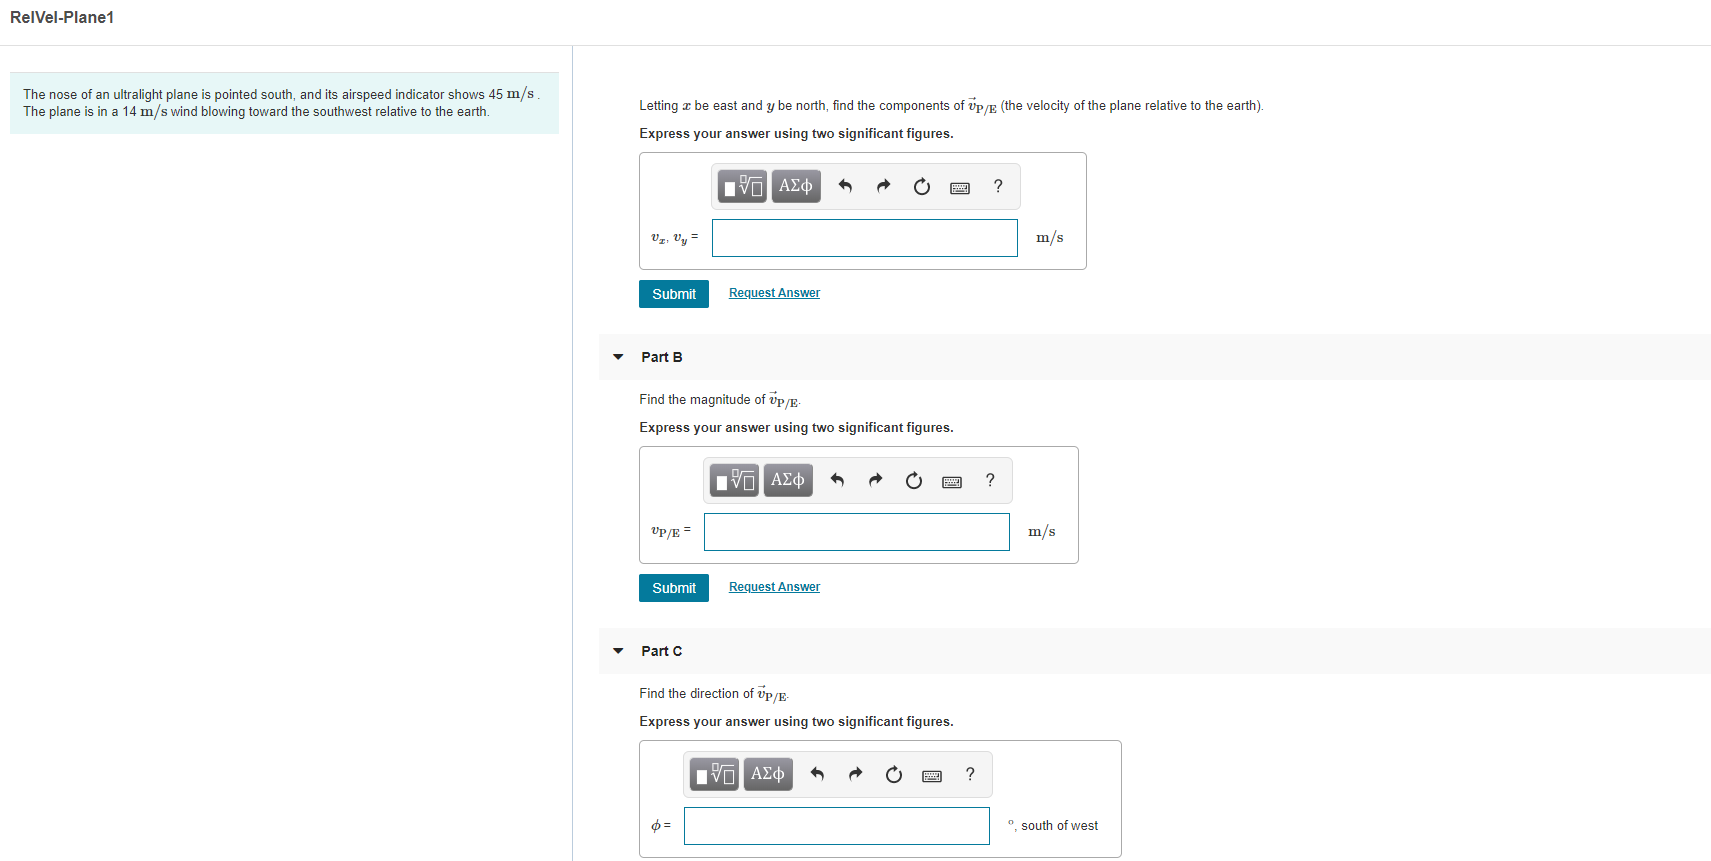
Task: Request Answer for the components question
Action: click(x=774, y=293)
